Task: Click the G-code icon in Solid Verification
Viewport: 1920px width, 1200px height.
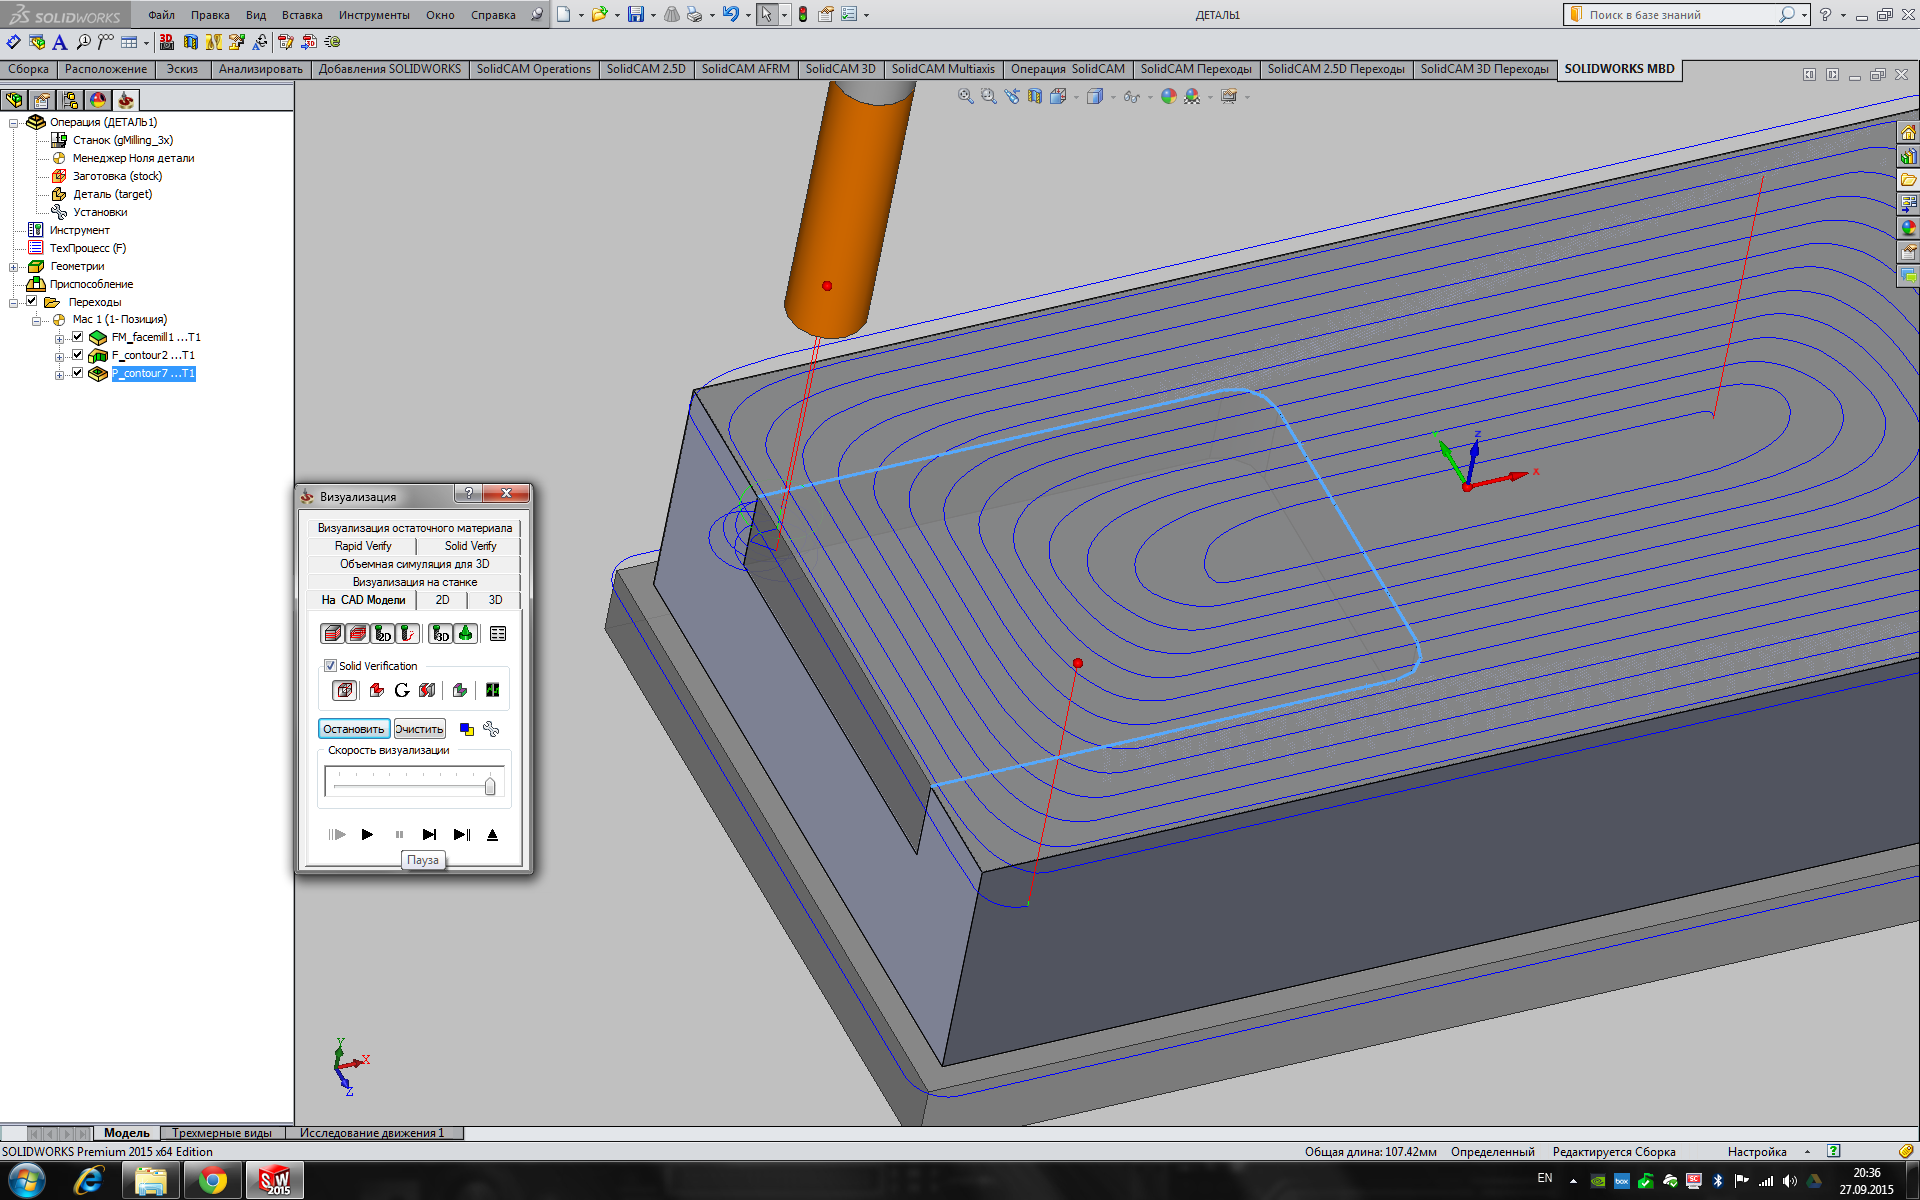Action: click(402, 690)
